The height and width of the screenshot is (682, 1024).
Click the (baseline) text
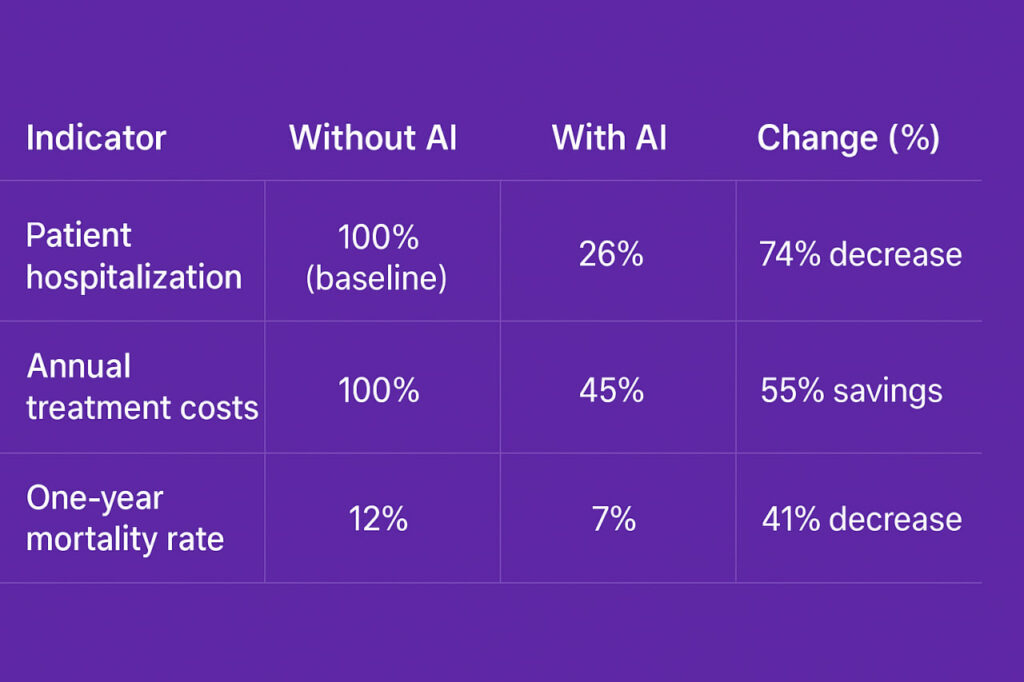point(376,277)
